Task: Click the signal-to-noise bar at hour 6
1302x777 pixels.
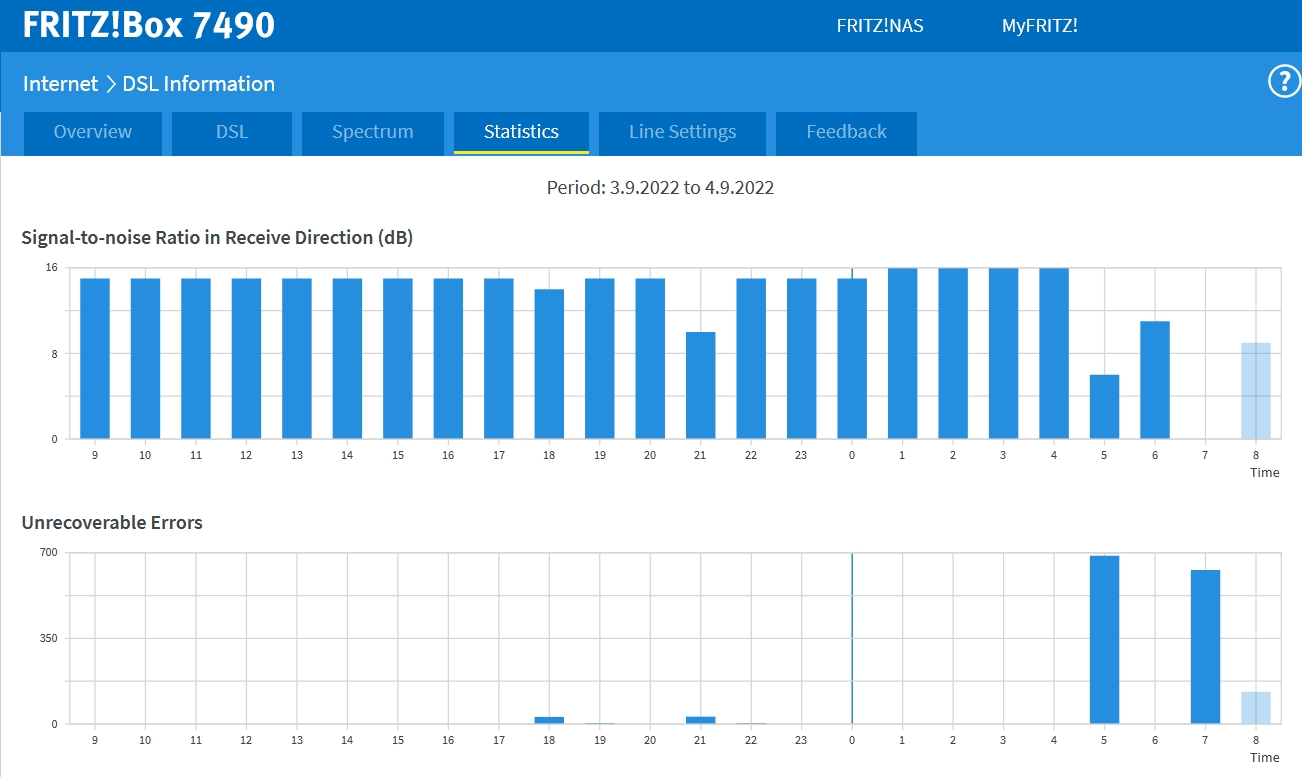Action: pyautogui.click(x=1154, y=380)
